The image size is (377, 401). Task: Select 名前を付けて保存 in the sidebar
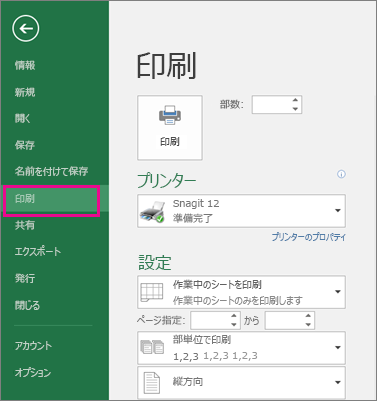click(51, 171)
